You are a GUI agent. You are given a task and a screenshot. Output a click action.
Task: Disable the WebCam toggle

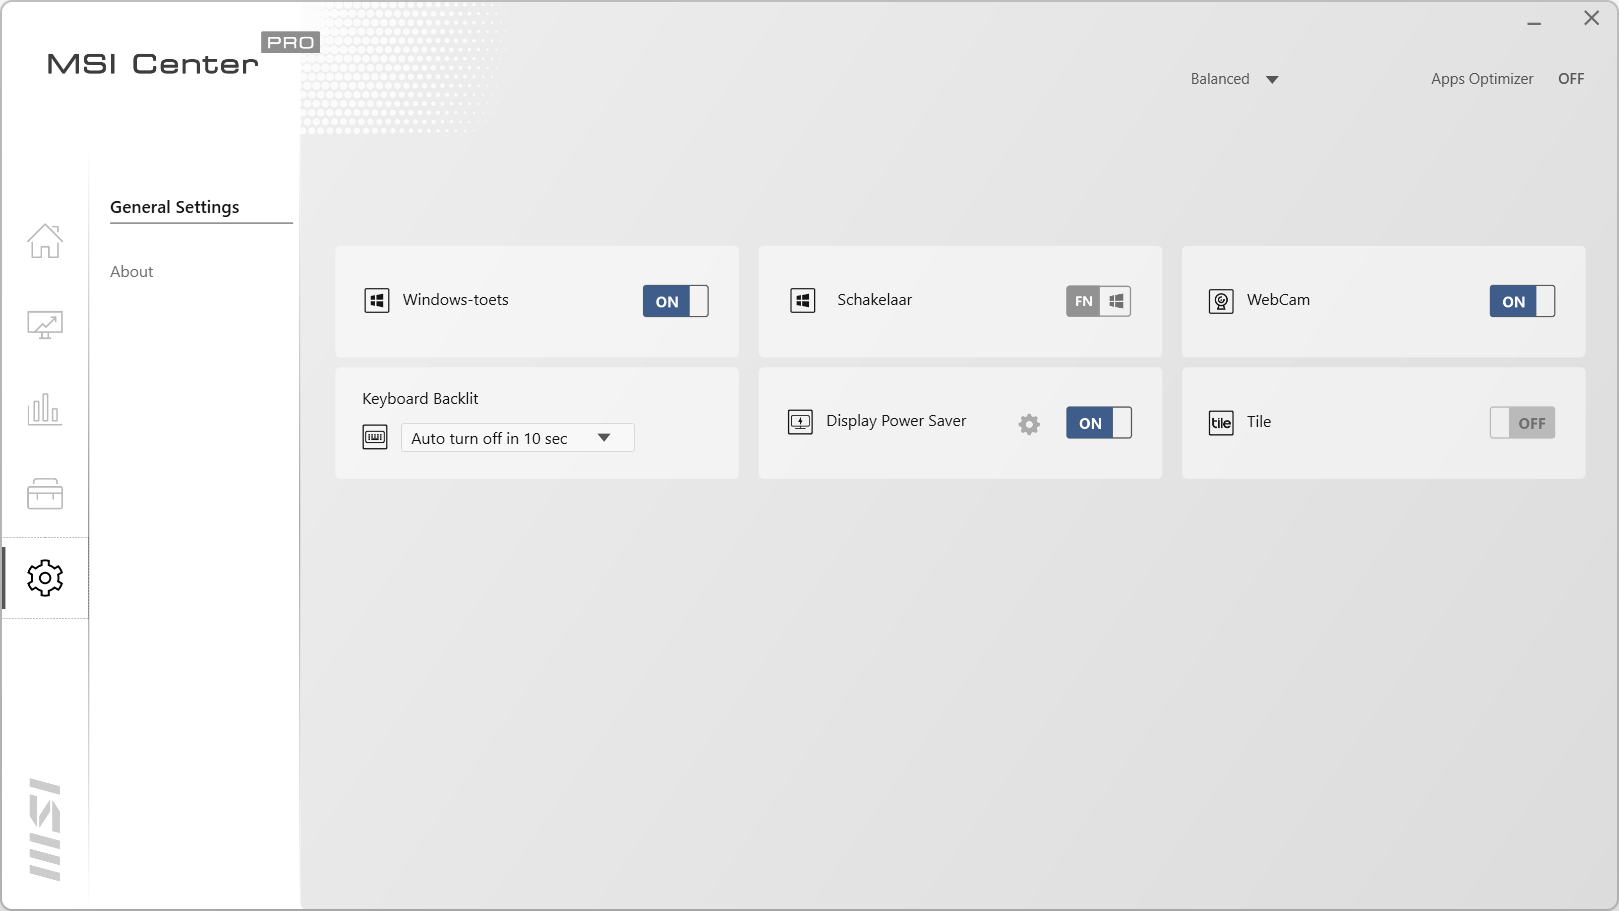click(1522, 301)
